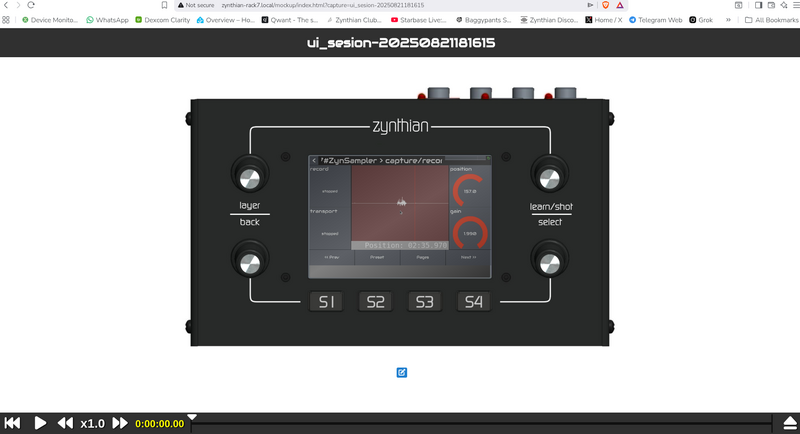Reload the browser page
The height and width of the screenshot is (434, 800).
pyautogui.click(x=31, y=5)
